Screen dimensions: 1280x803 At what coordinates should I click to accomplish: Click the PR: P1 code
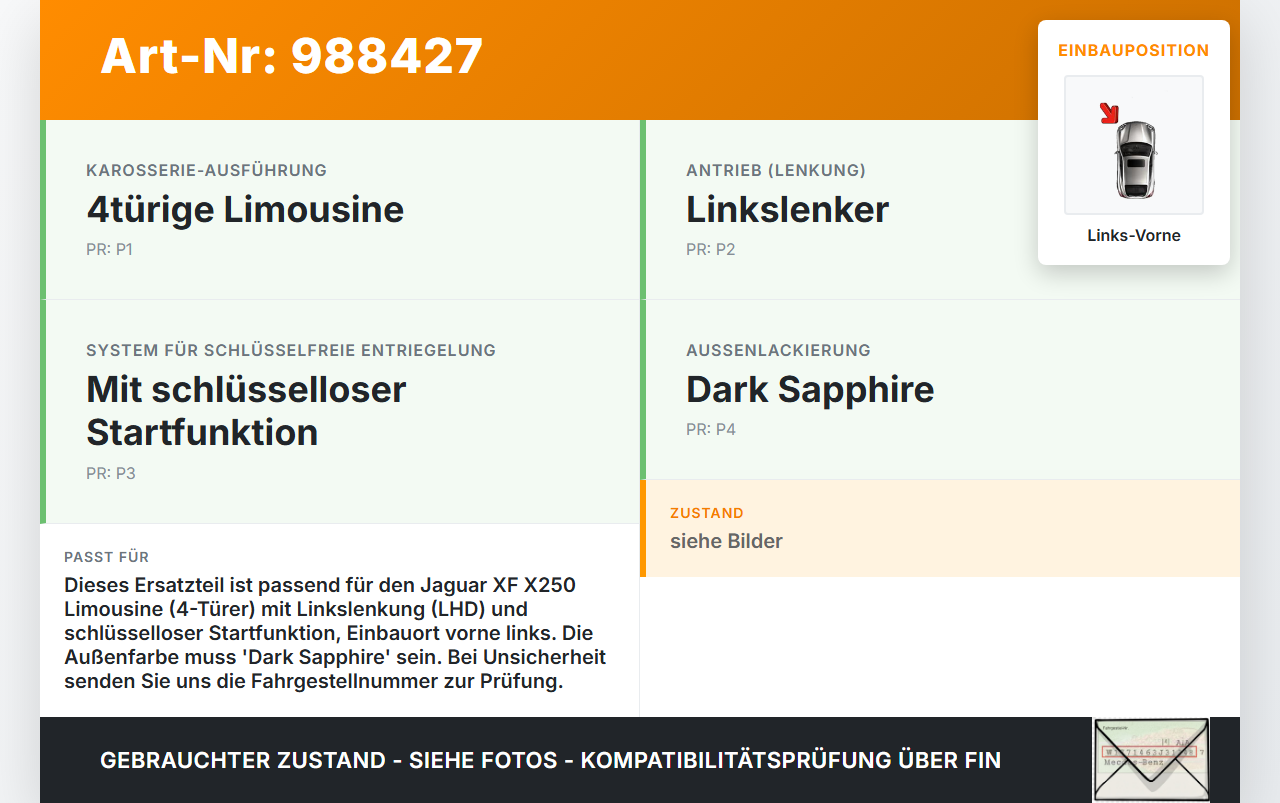click(x=109, y=250)
